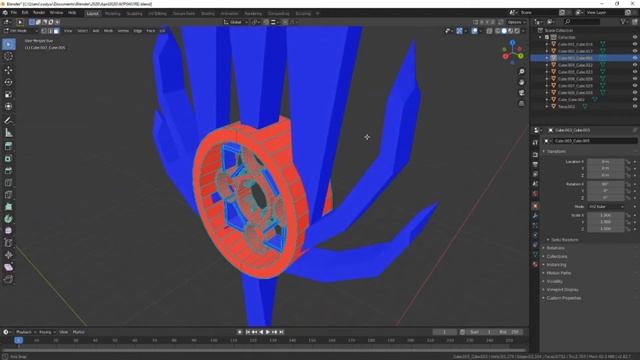Play the animation forward

268,332
